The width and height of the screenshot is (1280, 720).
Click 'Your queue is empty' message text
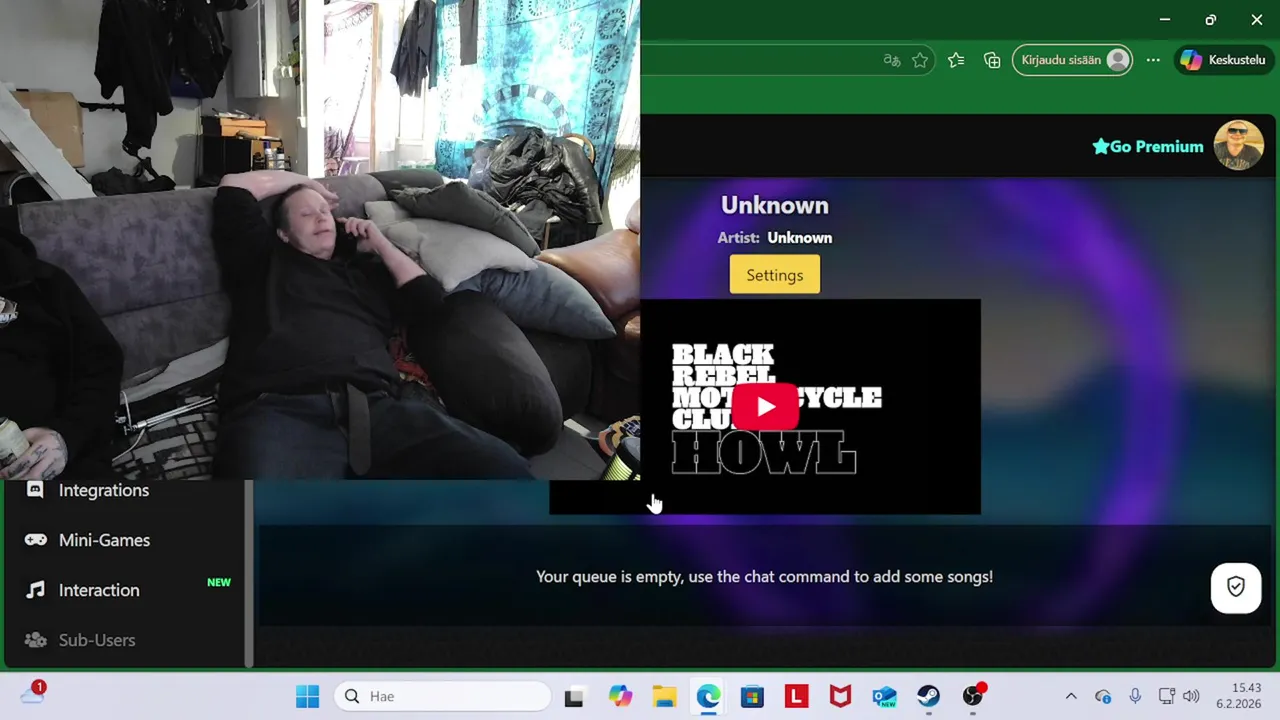pyautogui.click(x=764, y=577)
